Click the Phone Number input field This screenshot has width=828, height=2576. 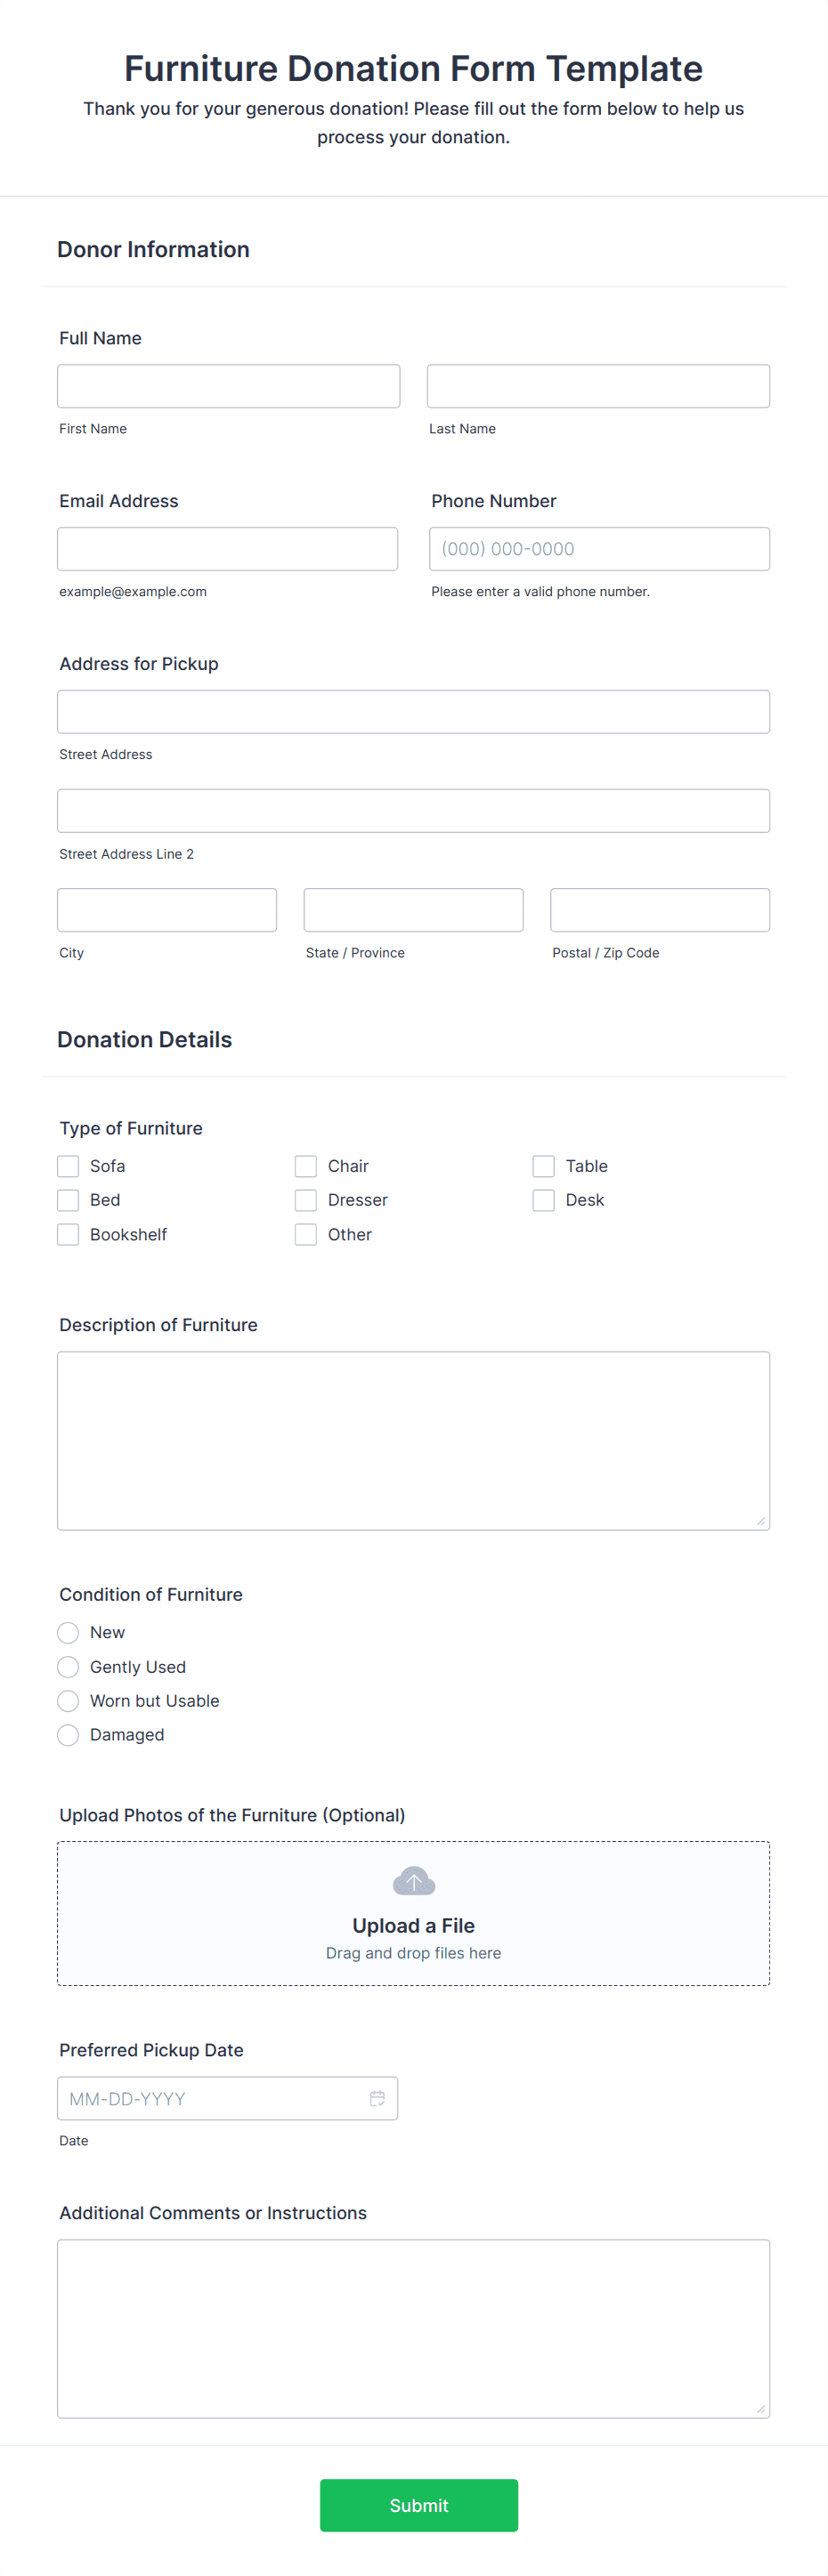click(x=598, y=548)
